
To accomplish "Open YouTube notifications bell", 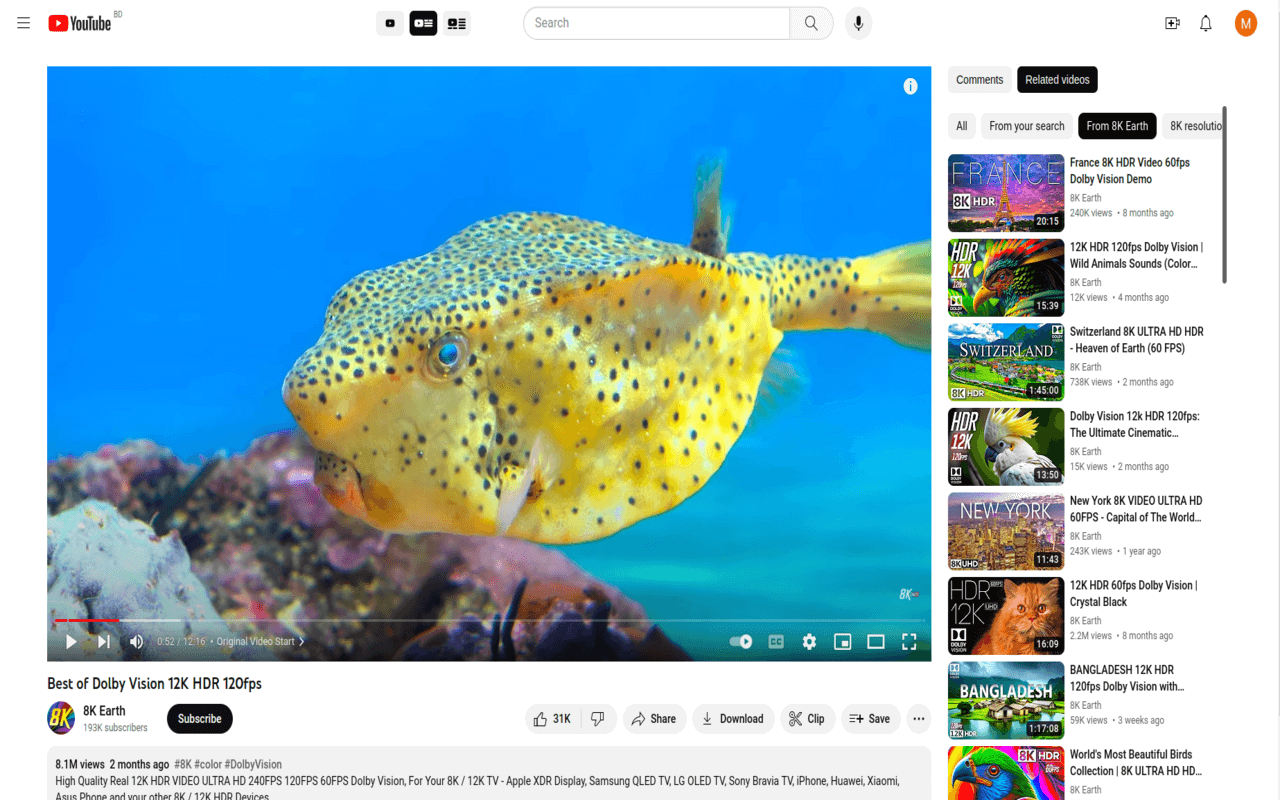I will click(1205, 23).
